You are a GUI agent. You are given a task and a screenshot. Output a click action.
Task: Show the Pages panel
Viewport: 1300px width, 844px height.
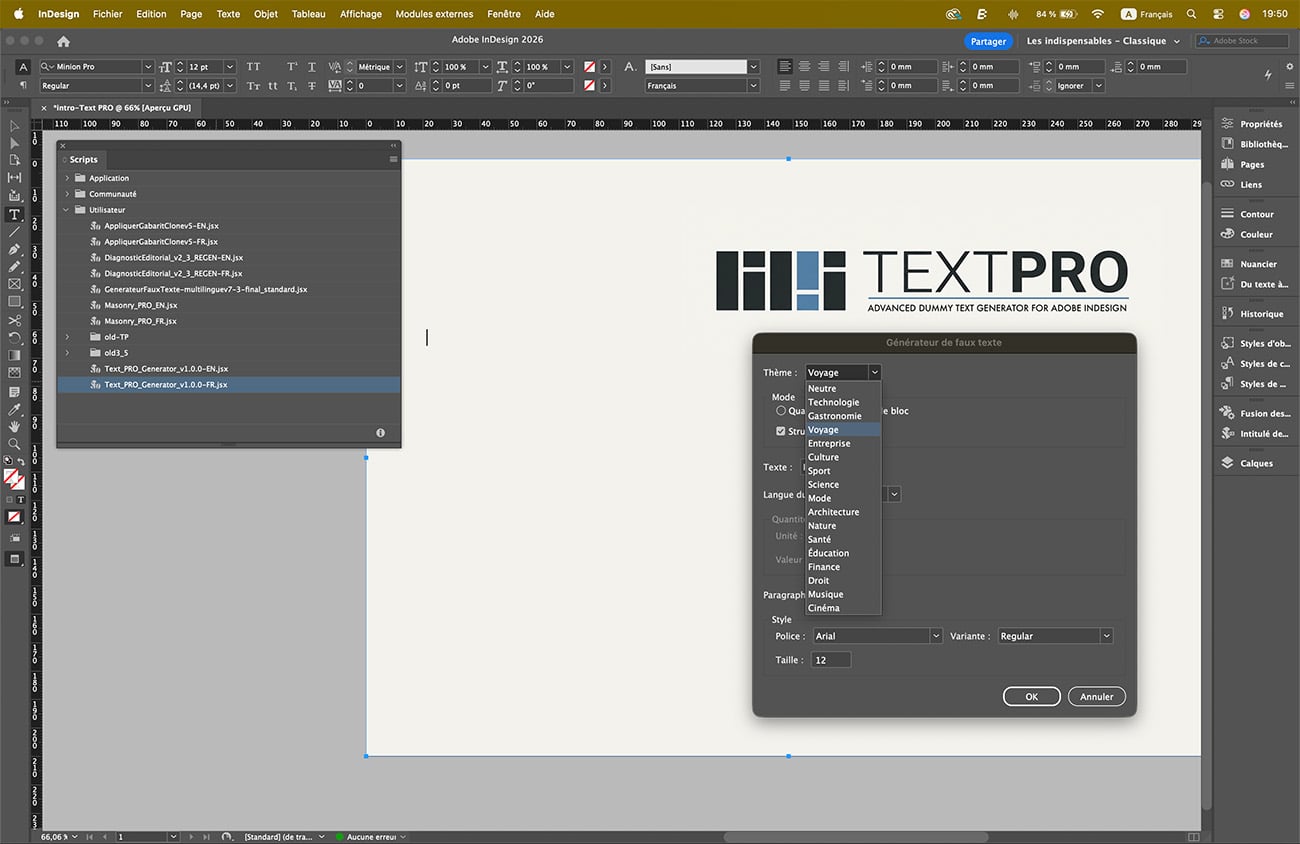(x=1251, y=164)
